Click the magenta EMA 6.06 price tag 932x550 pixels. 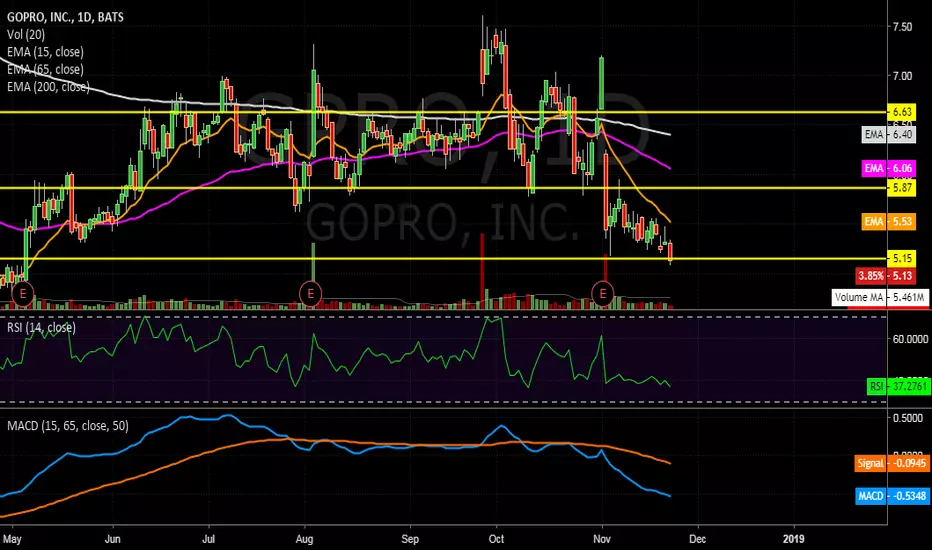(889, 168)
